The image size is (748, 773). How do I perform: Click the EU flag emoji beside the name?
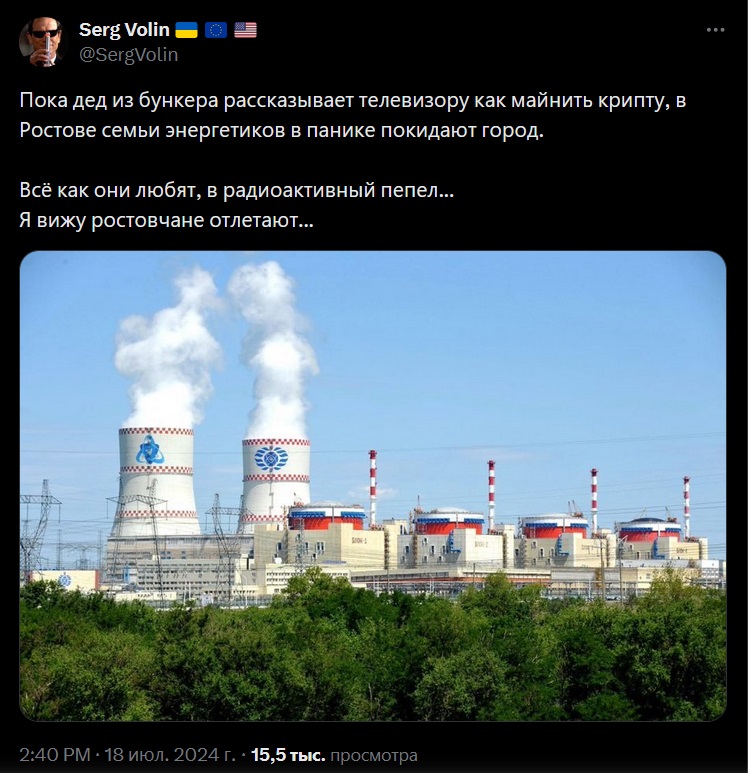[x=216, y=31]
